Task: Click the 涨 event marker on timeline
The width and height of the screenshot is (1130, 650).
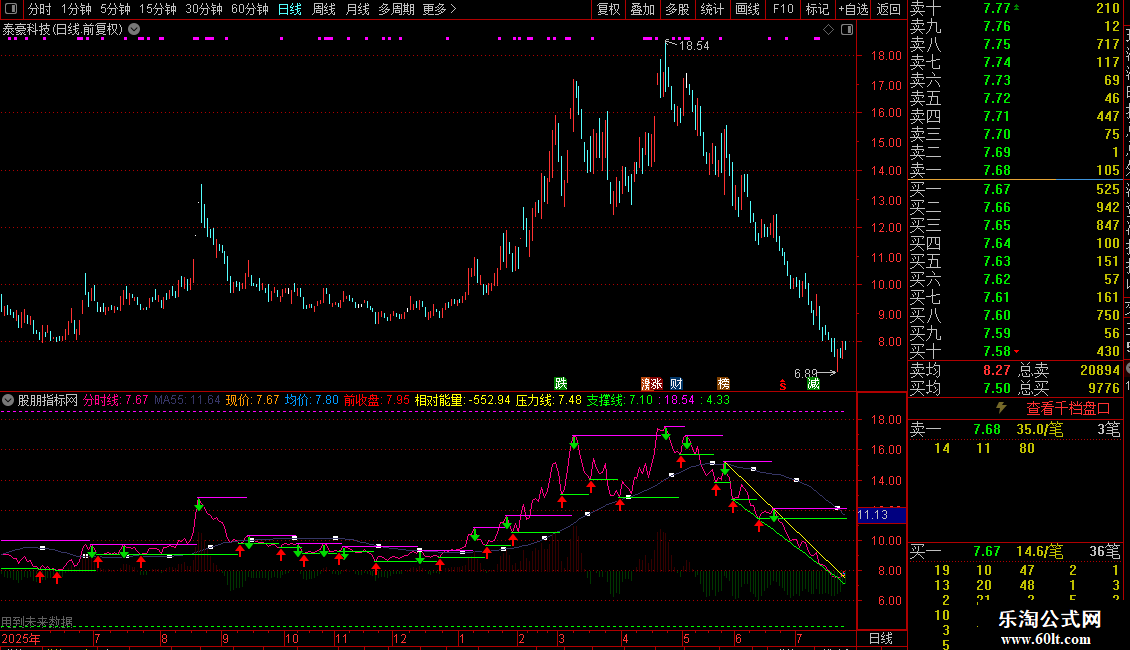Action: (656, 383)
